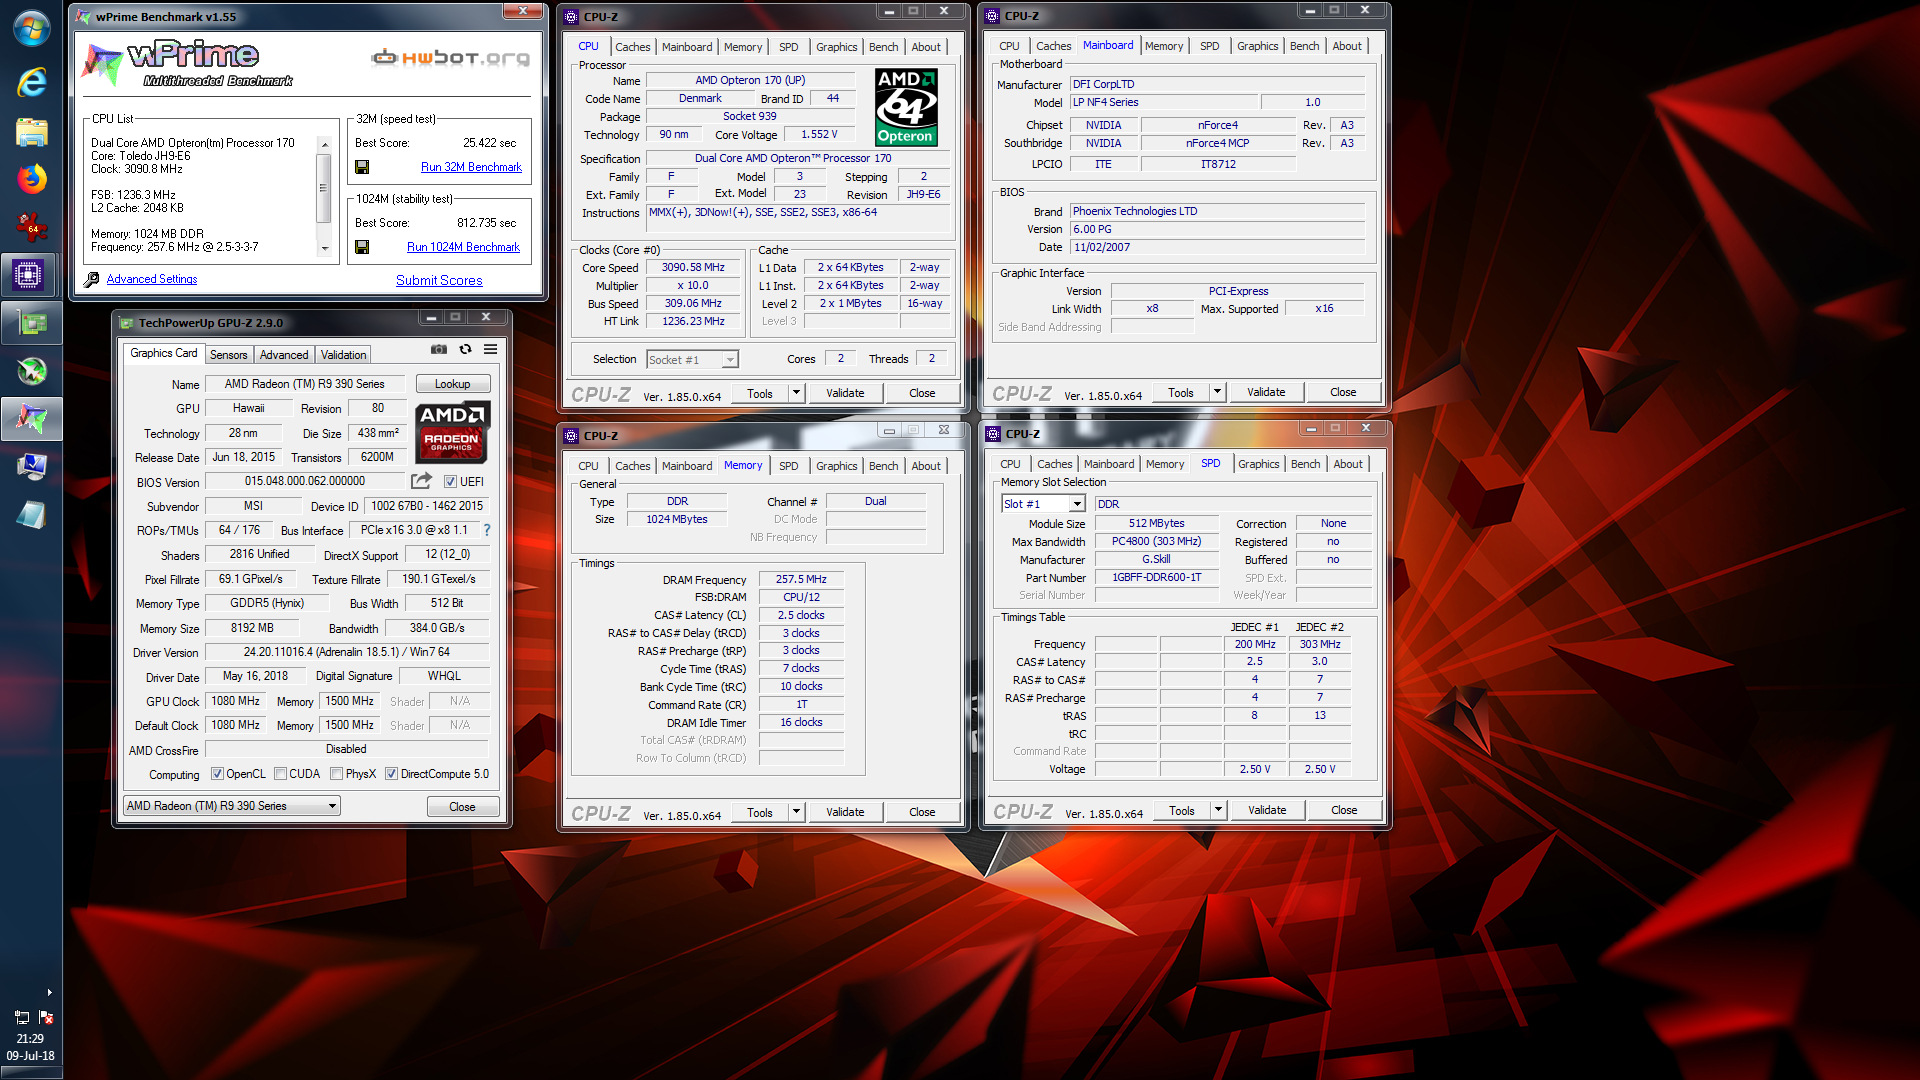Open the monitor icon on the taskbar
The height and width of the screenshot is (1080, 1920).
pos(31,467)
